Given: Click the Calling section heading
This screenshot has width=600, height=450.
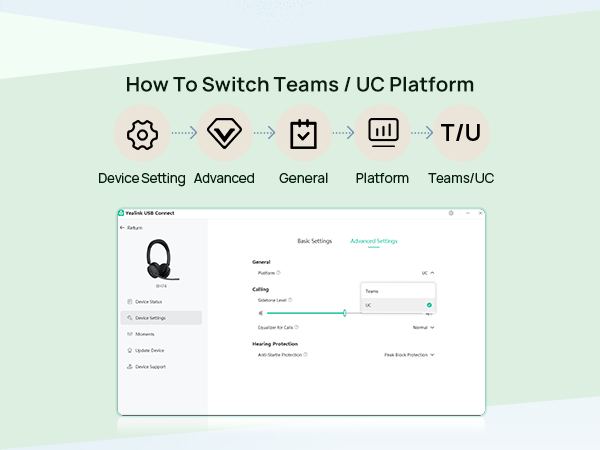Looking at the screenshot, I should [x=261, y=289].
